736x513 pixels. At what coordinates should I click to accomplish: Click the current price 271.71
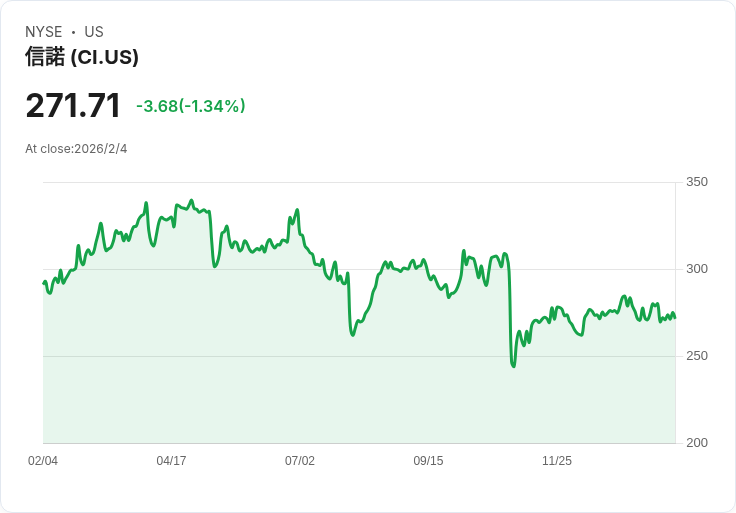pos(73,105)
